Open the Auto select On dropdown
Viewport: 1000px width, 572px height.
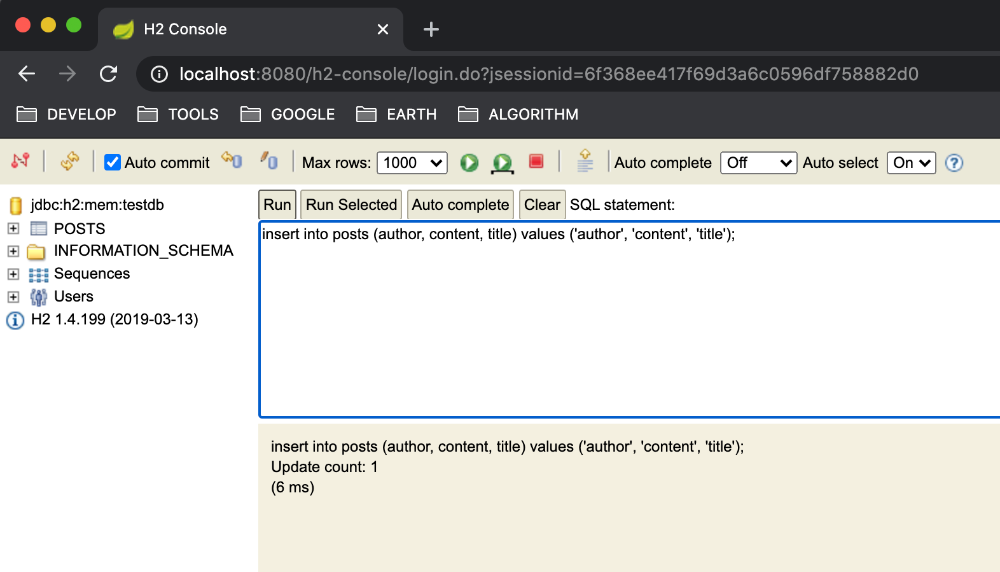[x=911, y=163]
